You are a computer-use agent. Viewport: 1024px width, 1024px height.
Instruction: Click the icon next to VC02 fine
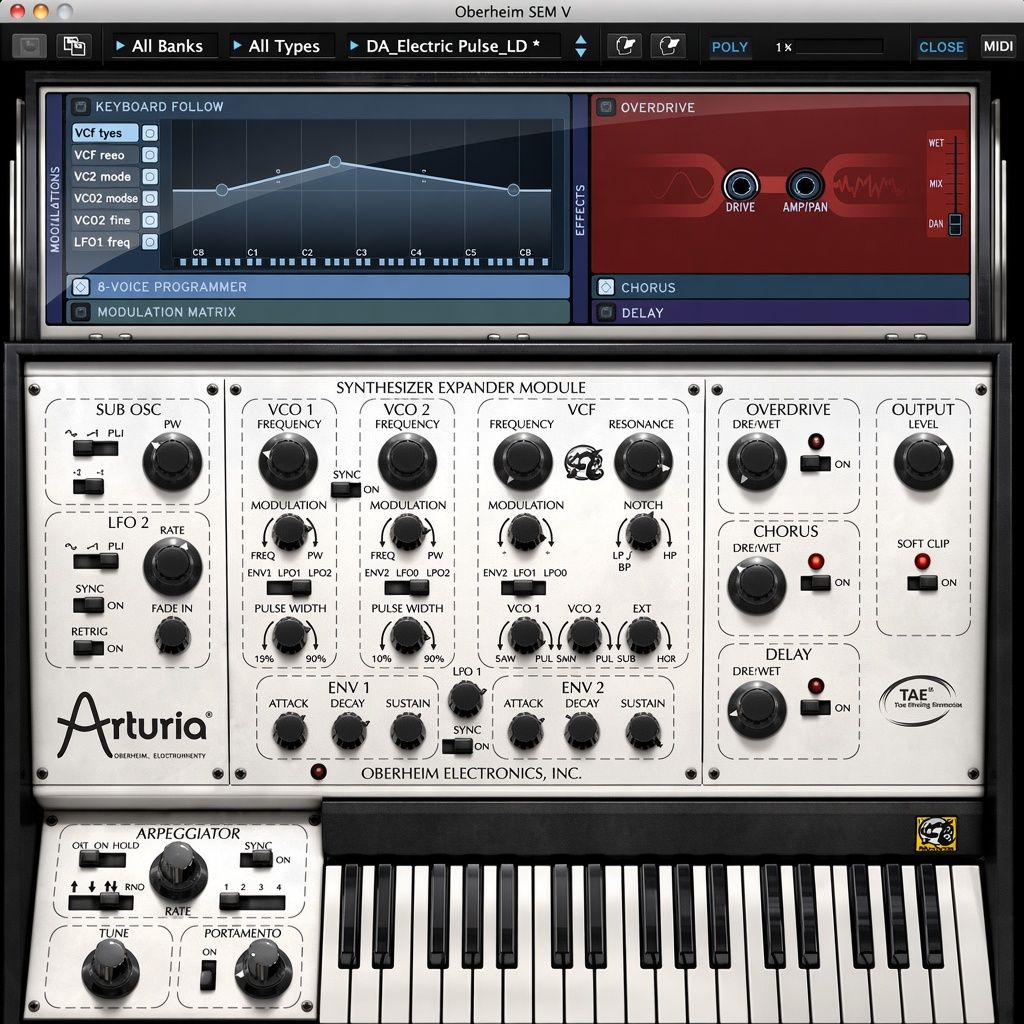150,220
